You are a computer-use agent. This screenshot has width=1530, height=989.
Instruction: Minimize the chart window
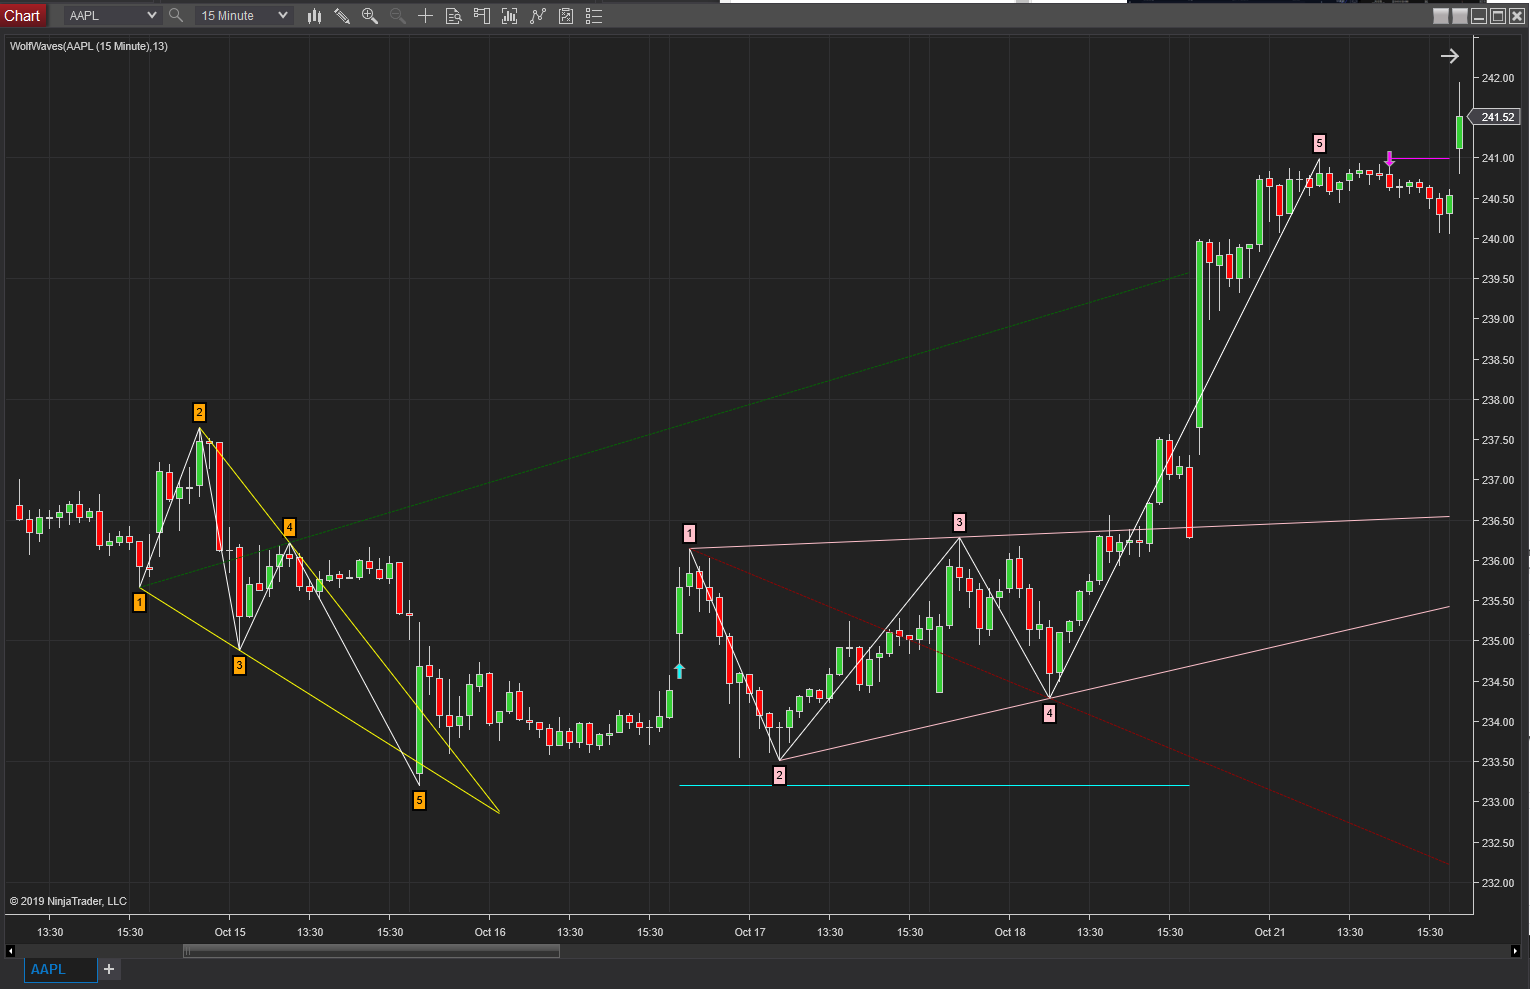tap(1479, 15)
